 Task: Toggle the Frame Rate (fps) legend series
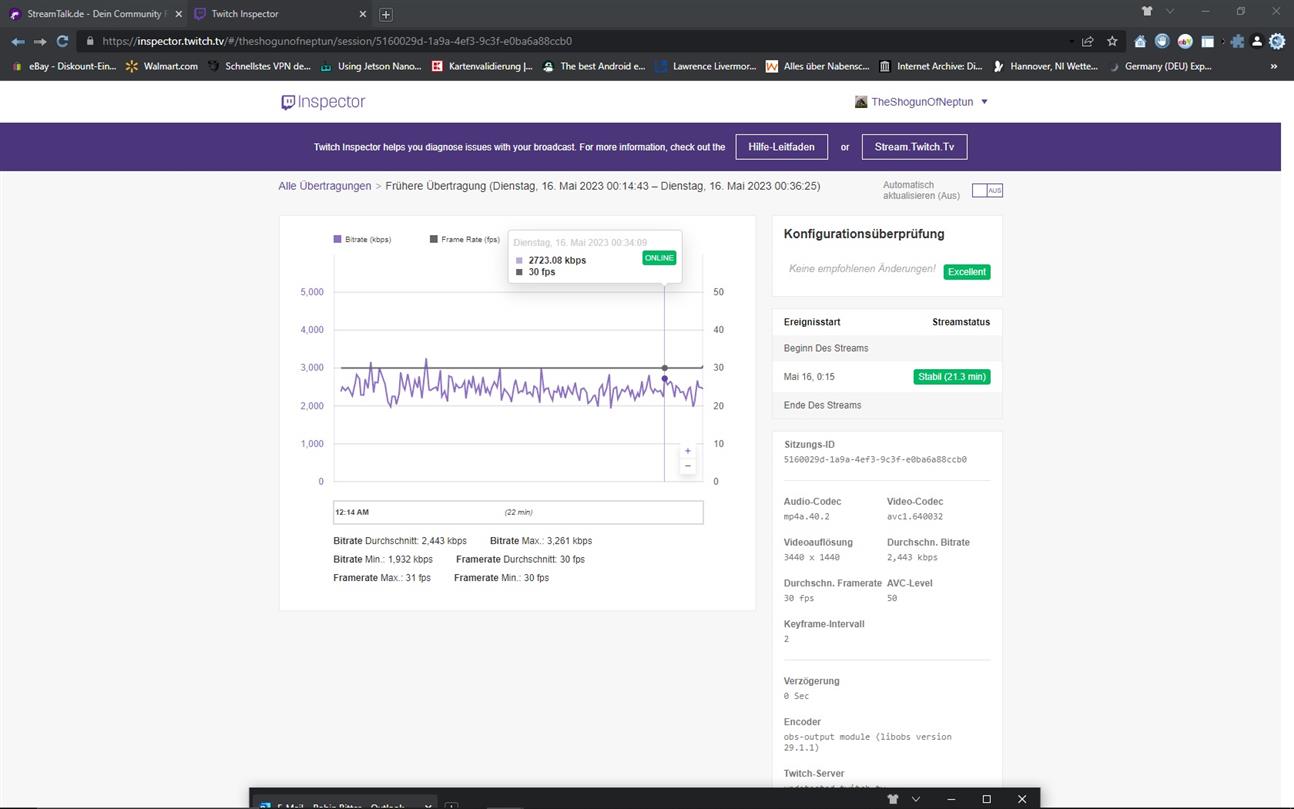pyautogui.click(x=464, y=240)
